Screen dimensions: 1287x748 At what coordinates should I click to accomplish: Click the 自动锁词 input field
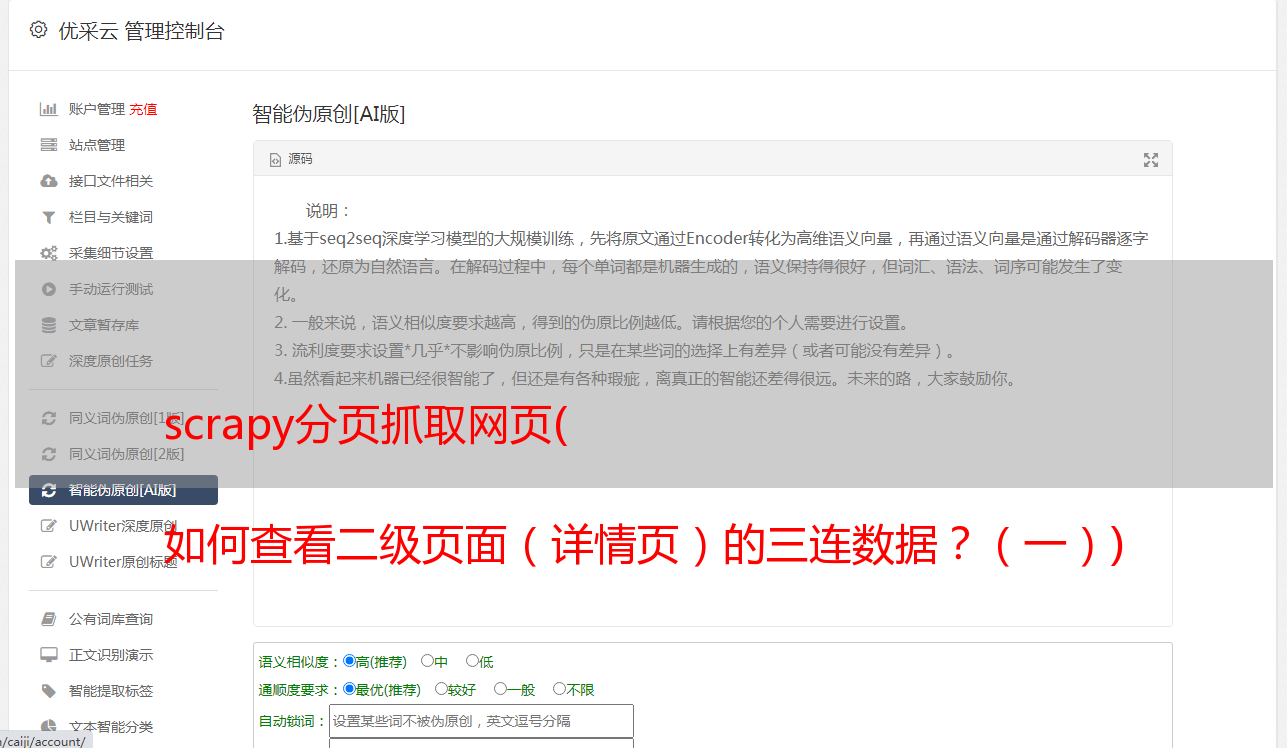(481, 721)
